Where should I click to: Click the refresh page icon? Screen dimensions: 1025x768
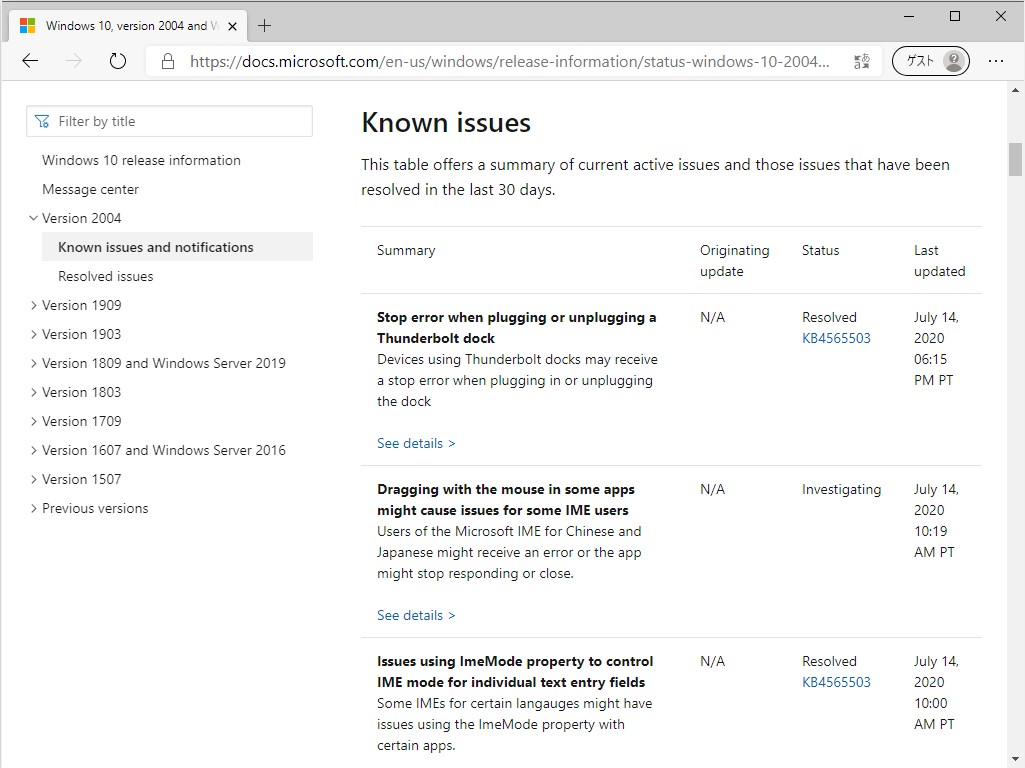click(x=118, y=61)
